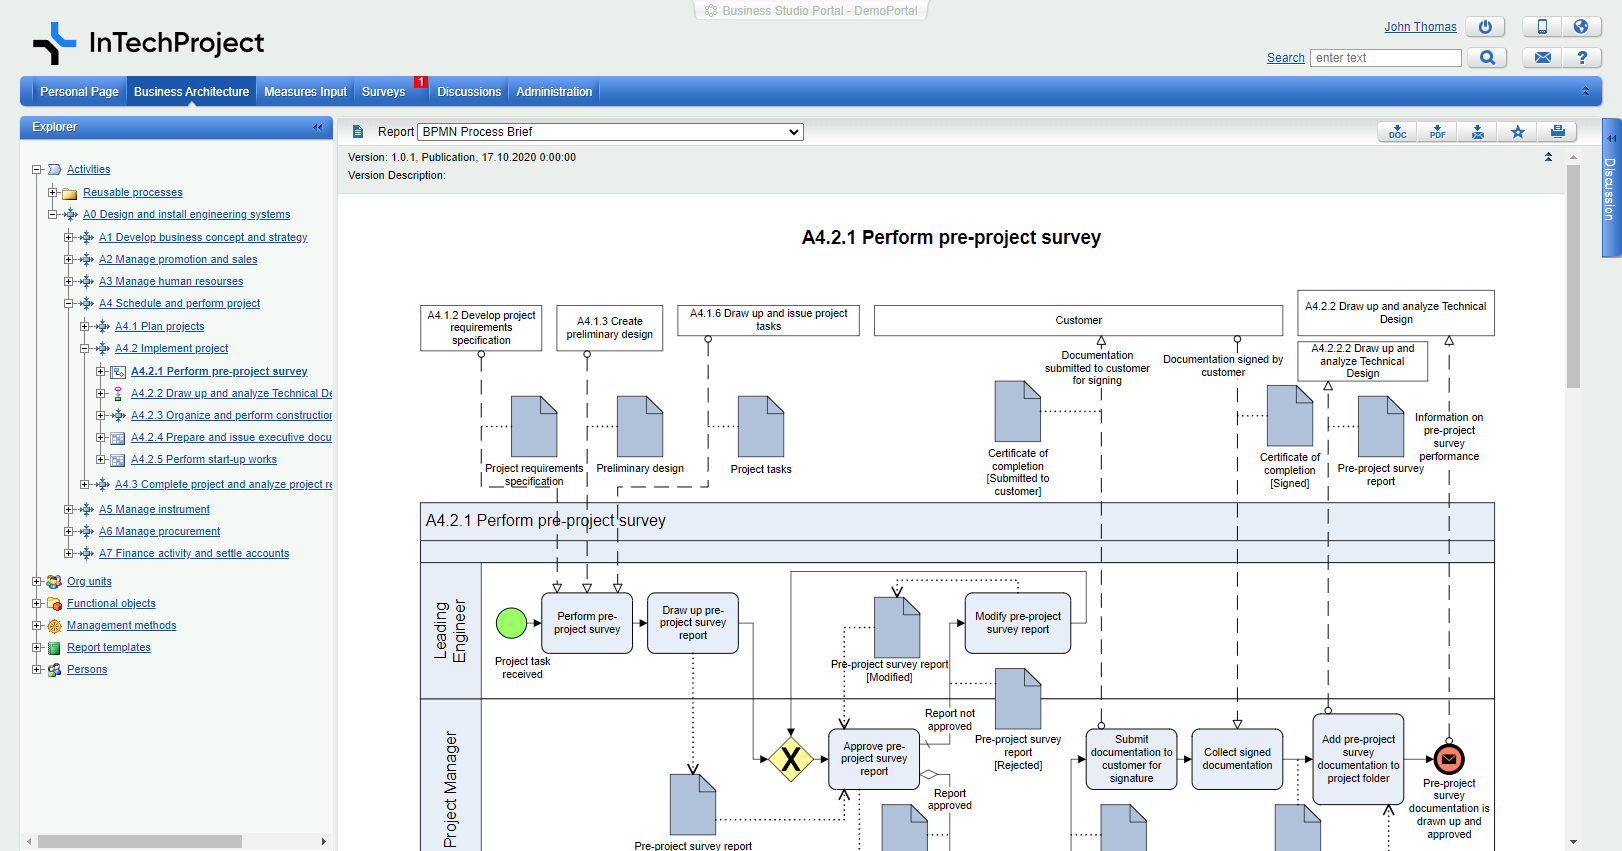Click the Customer participant box in diagram

1078,321
